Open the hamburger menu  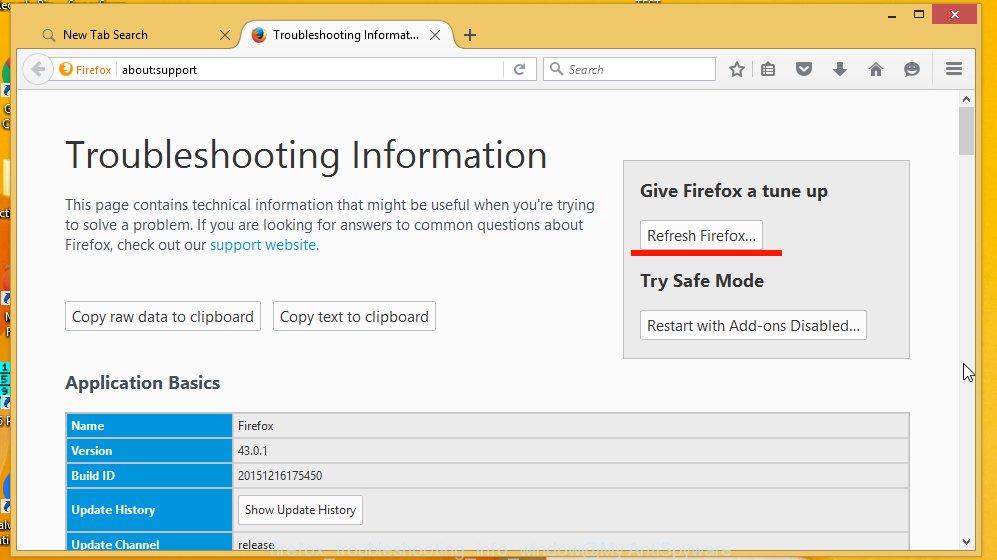953,69
